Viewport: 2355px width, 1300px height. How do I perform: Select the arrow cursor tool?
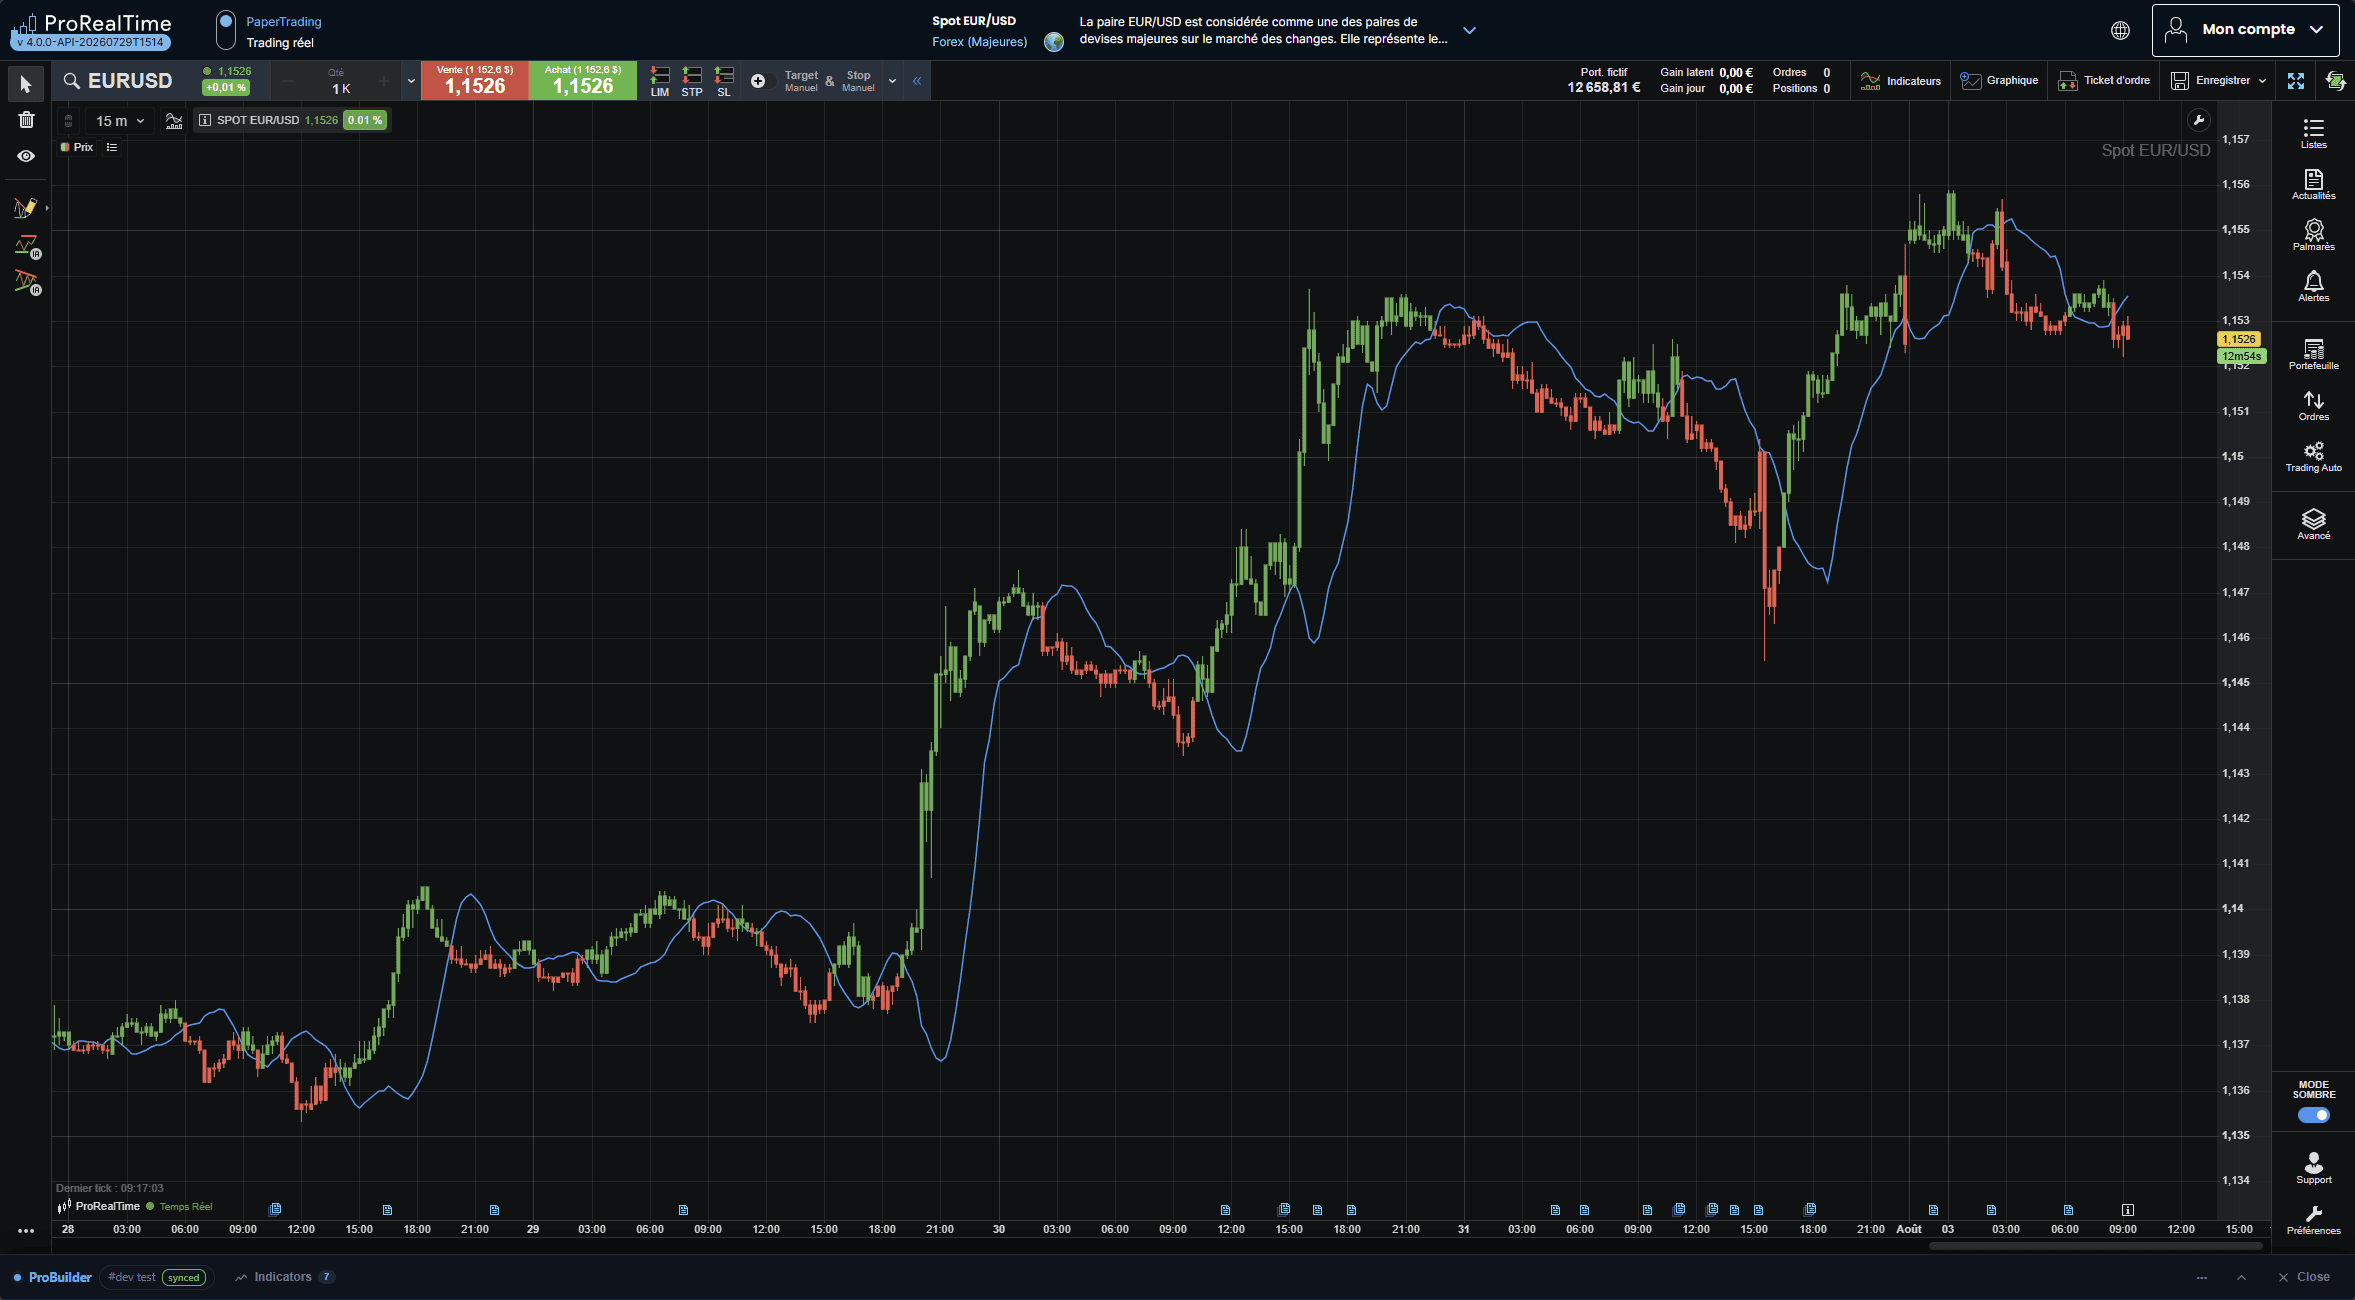[26, 84]
